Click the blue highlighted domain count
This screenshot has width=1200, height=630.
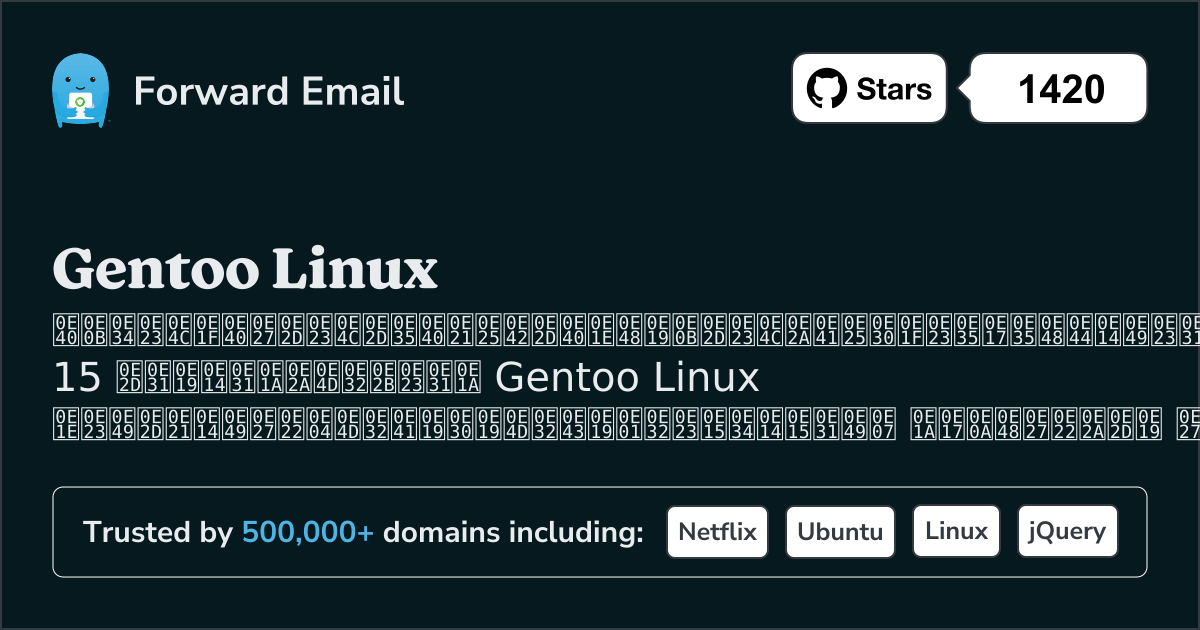tap(306, 532)
